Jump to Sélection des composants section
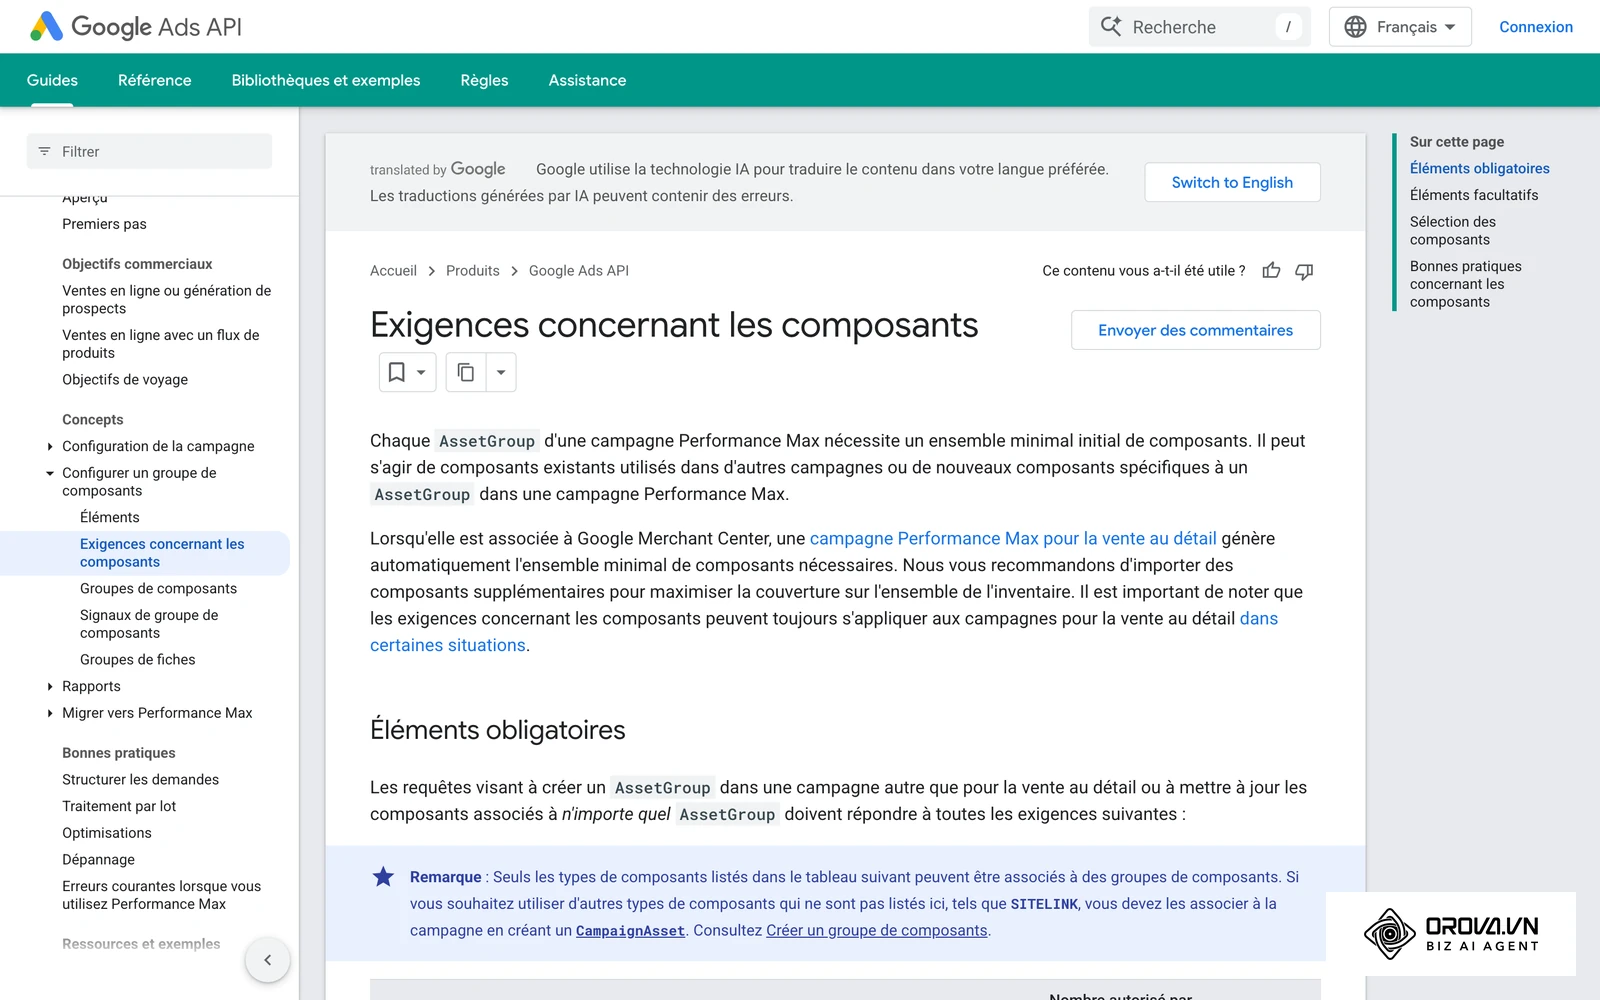The width and height of the screenshot is (1600, 1000). point(1452,231)
